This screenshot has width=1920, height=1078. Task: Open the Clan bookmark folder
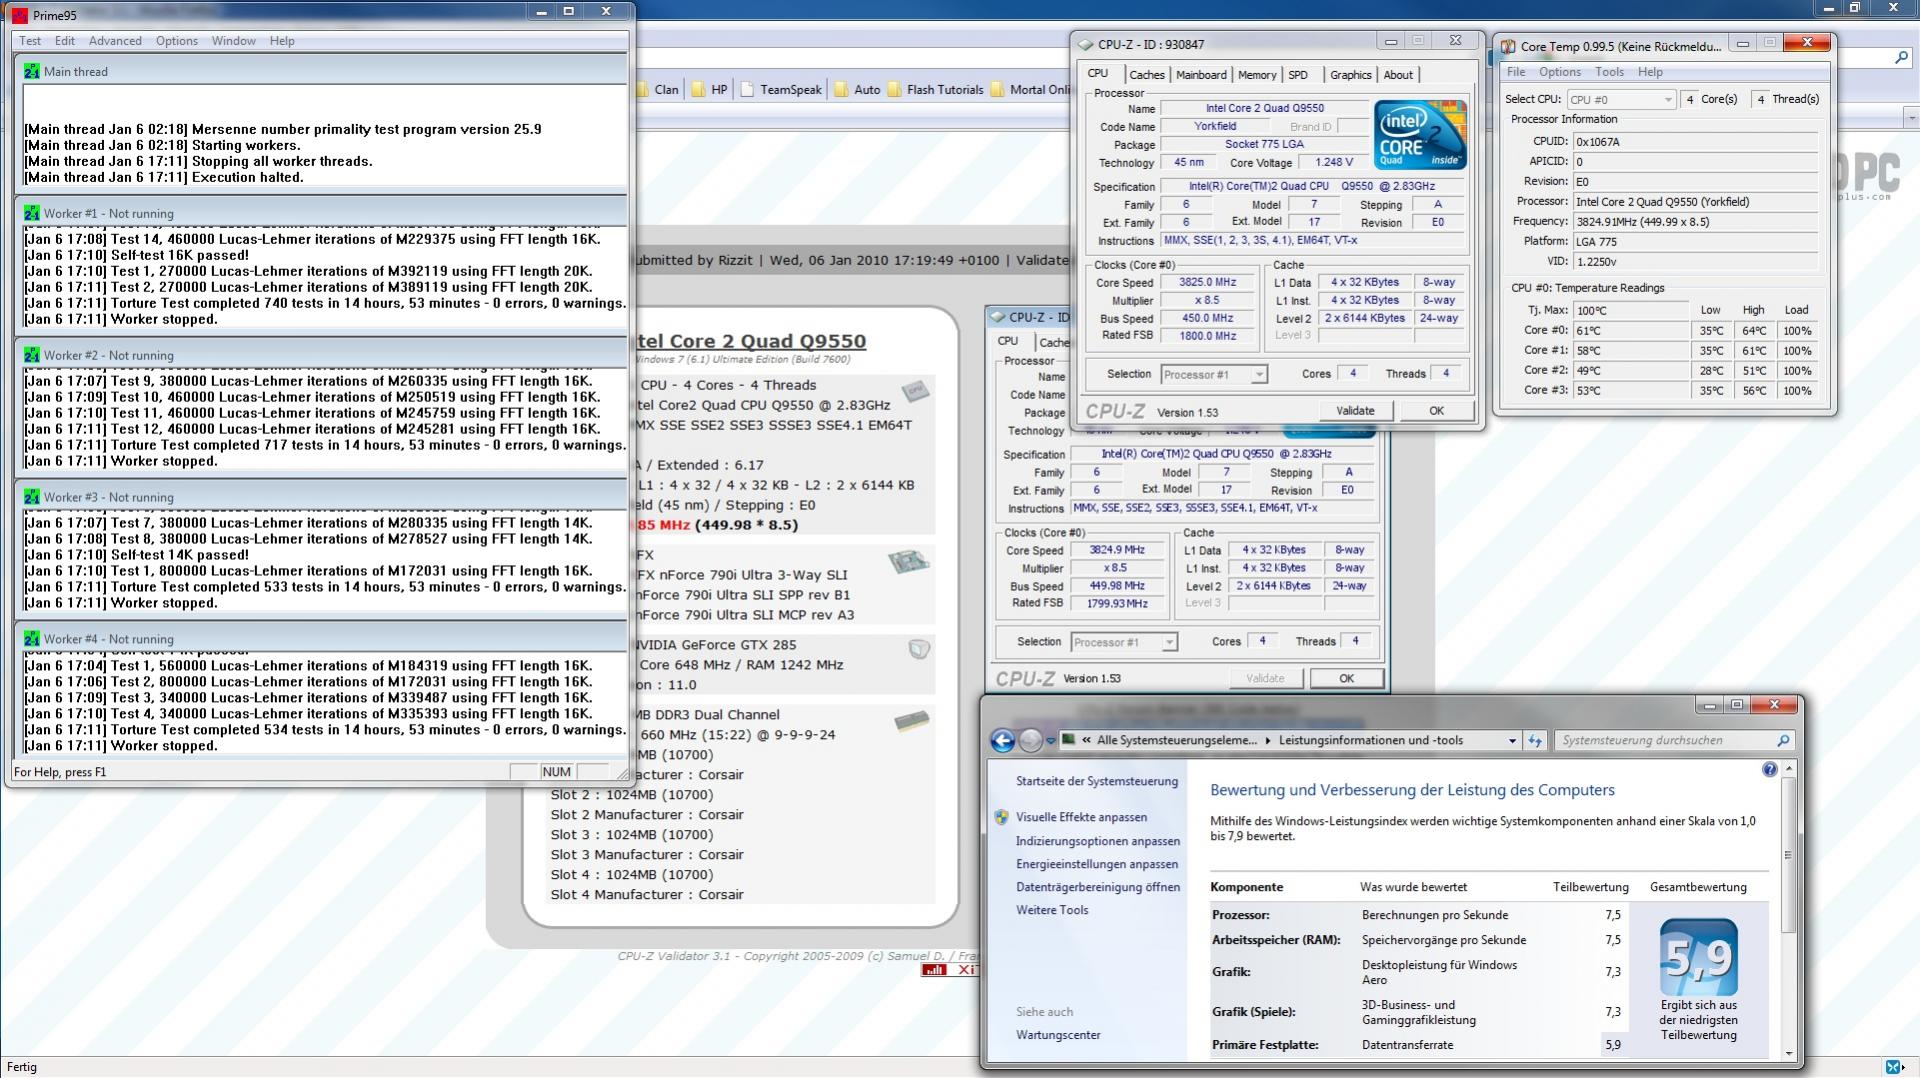tap(657, 89)
